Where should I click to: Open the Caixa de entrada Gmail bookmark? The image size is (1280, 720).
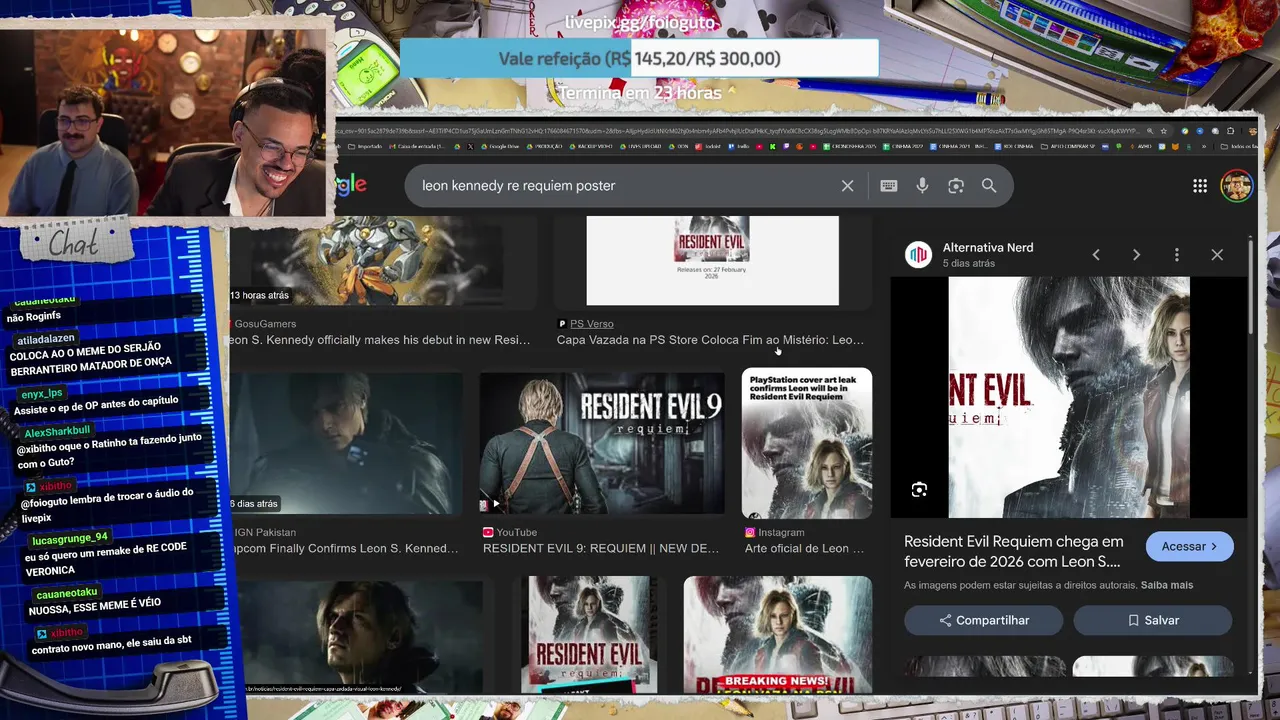tap(418, 146)
